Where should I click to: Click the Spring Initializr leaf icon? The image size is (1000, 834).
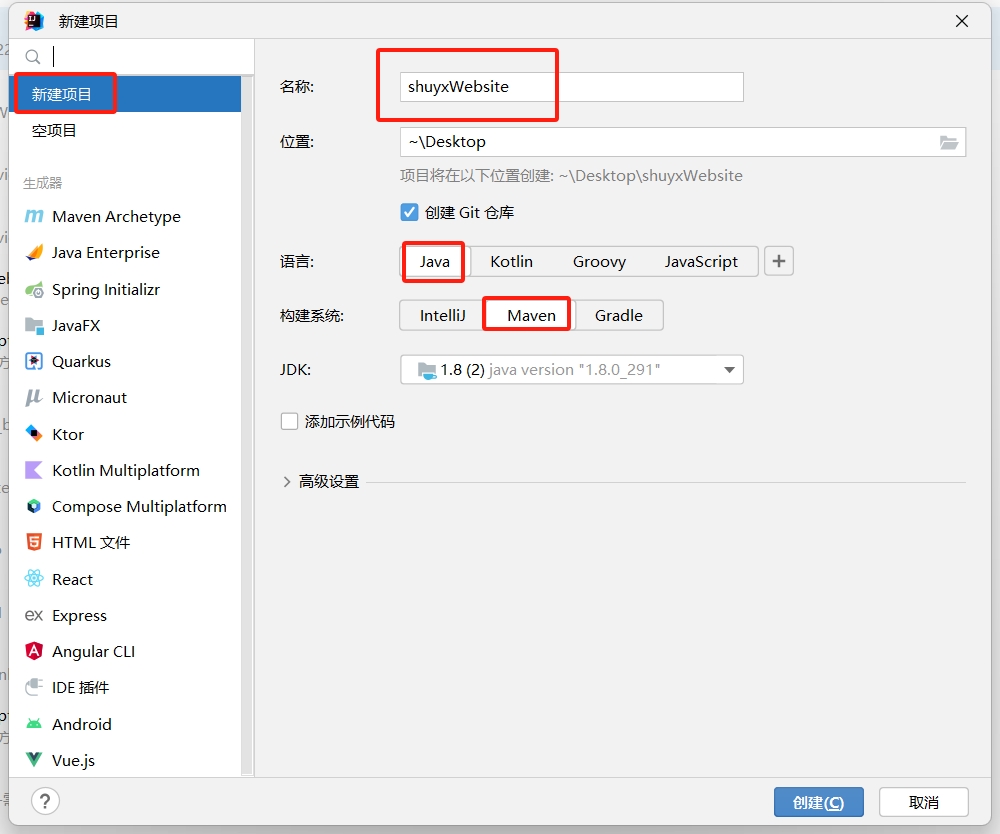click(x=34, y=290)
